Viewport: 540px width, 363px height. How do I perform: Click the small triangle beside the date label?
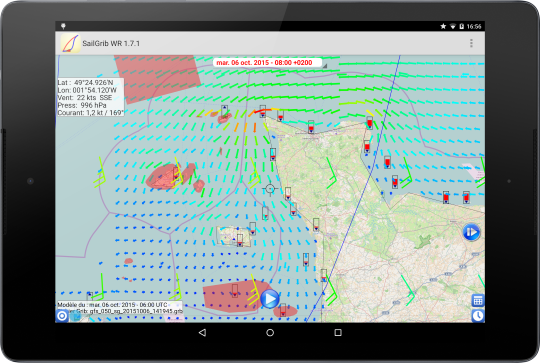coord(325,65)
